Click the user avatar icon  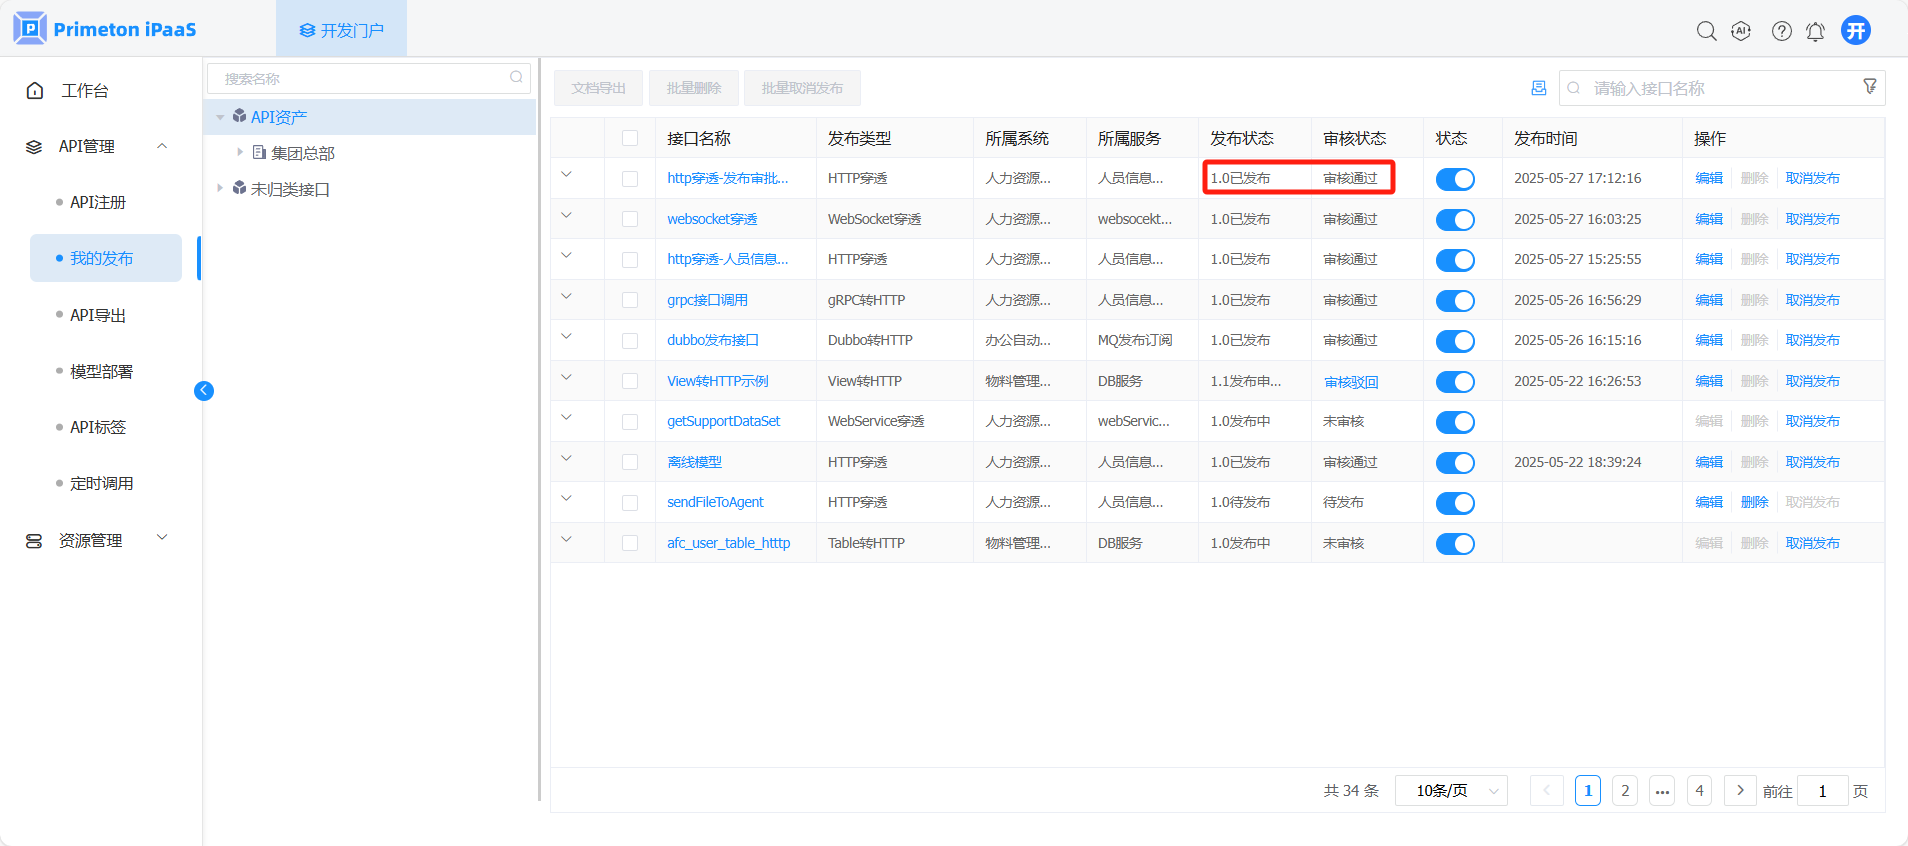(1856, 30)
